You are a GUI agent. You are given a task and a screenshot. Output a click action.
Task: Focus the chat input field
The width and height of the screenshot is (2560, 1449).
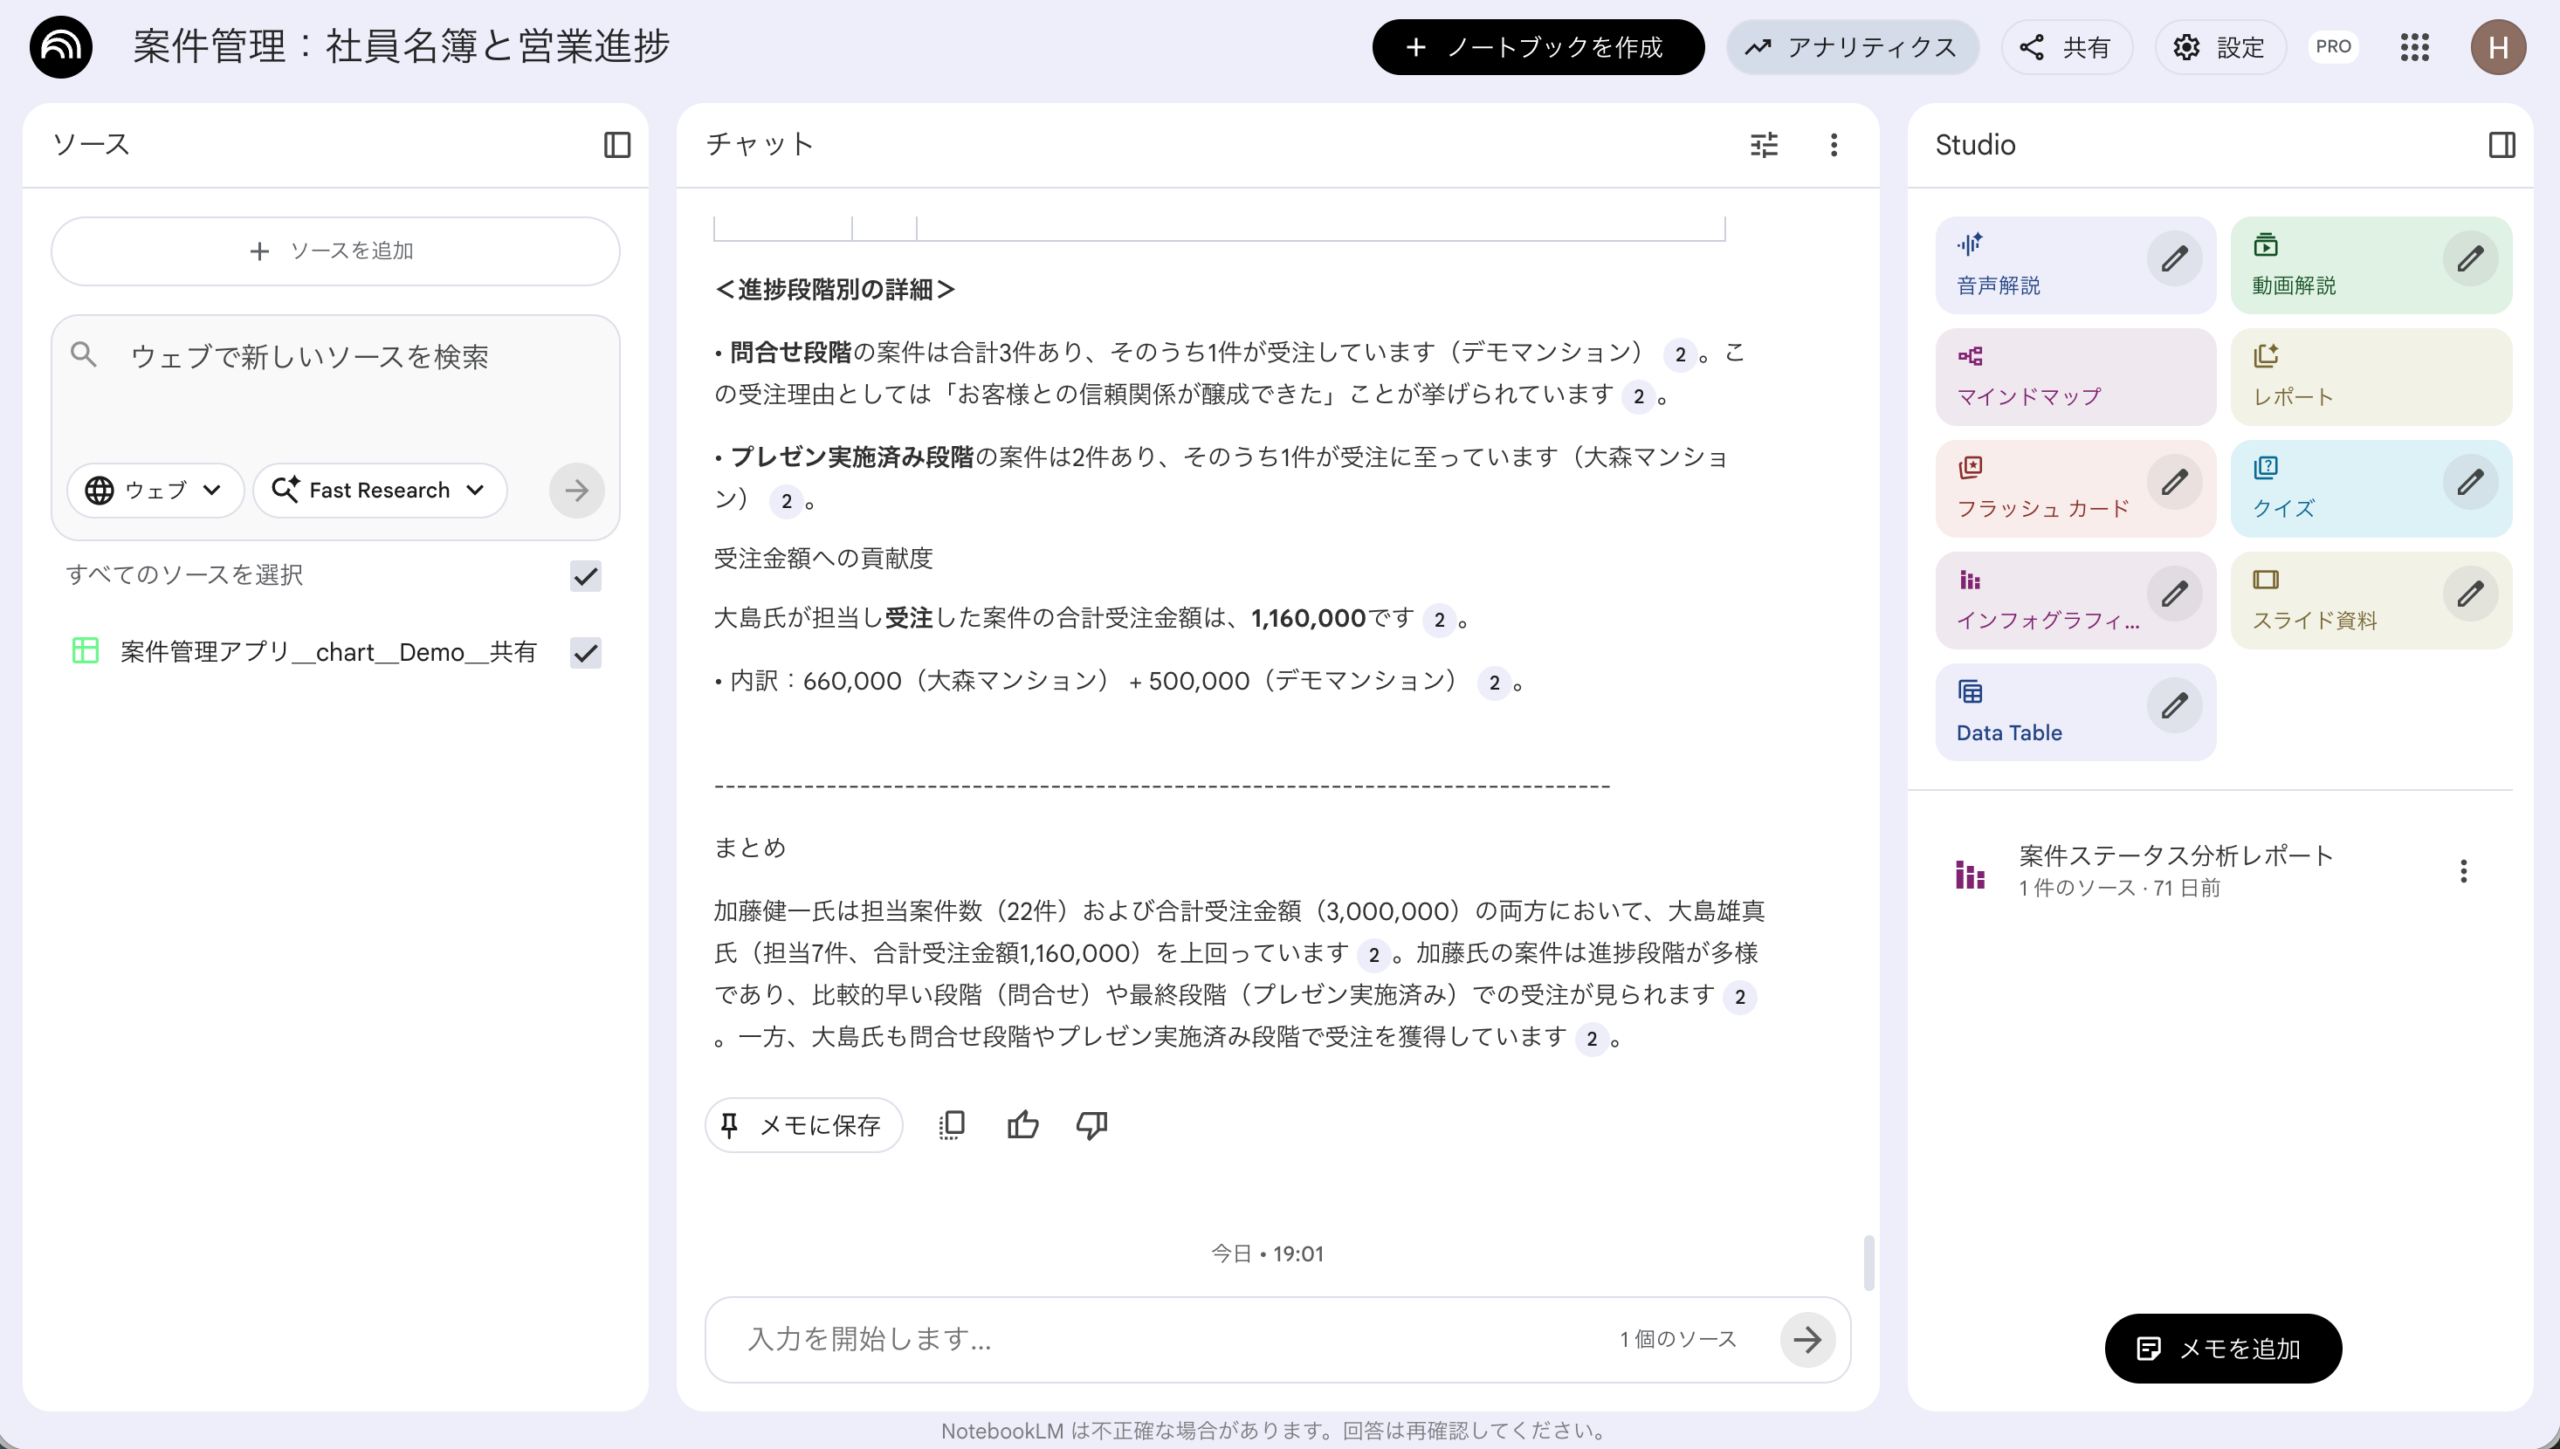(1170, 1339)
